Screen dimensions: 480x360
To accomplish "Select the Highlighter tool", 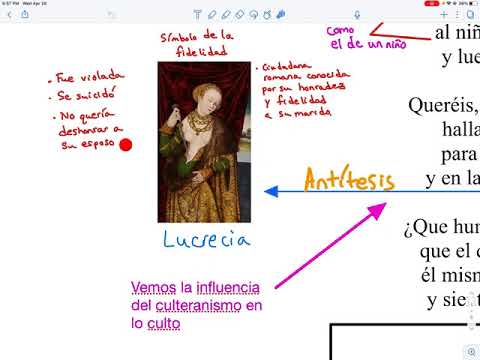I will pos(226,15).
